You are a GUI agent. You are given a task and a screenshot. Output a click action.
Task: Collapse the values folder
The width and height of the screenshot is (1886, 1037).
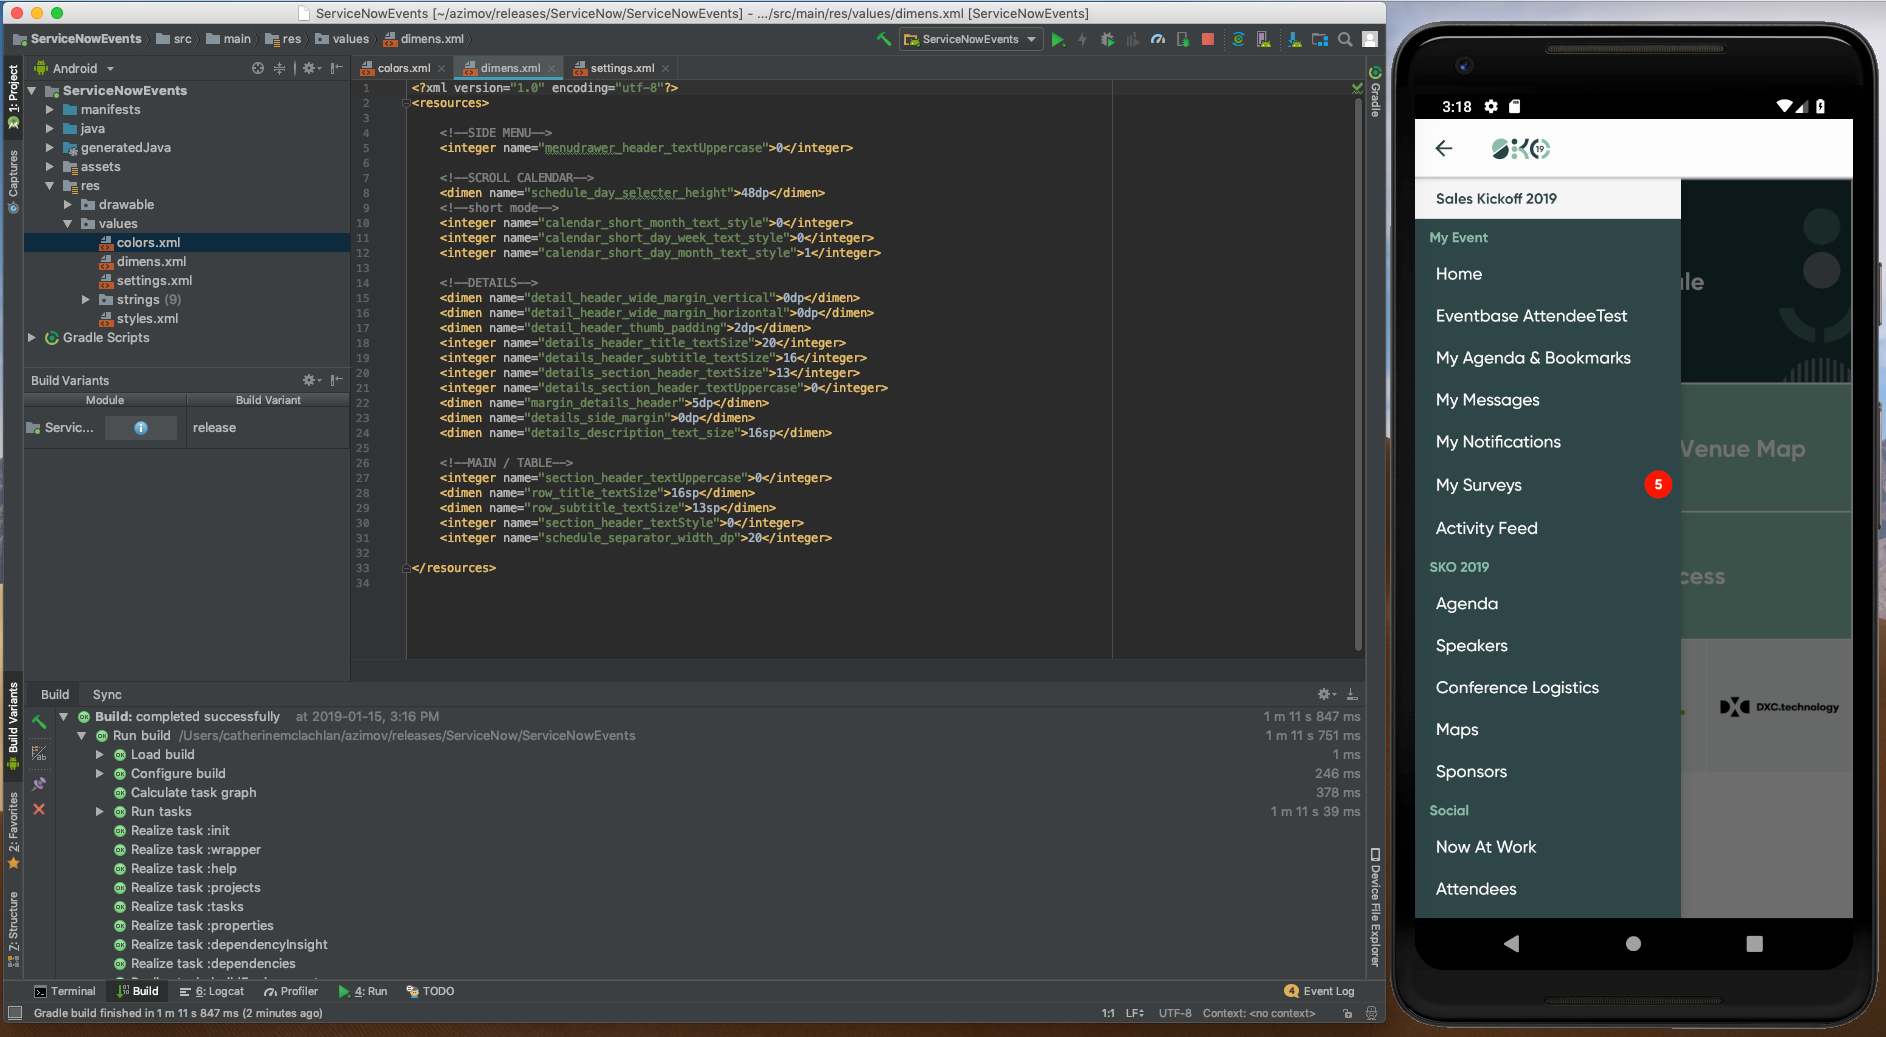(68, 224)
